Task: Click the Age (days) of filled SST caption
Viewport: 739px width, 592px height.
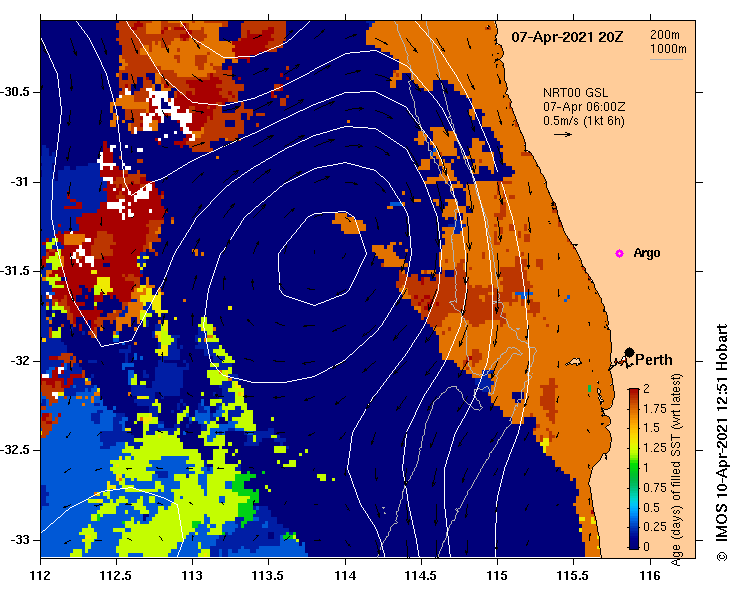Action: tap(677, 469)
